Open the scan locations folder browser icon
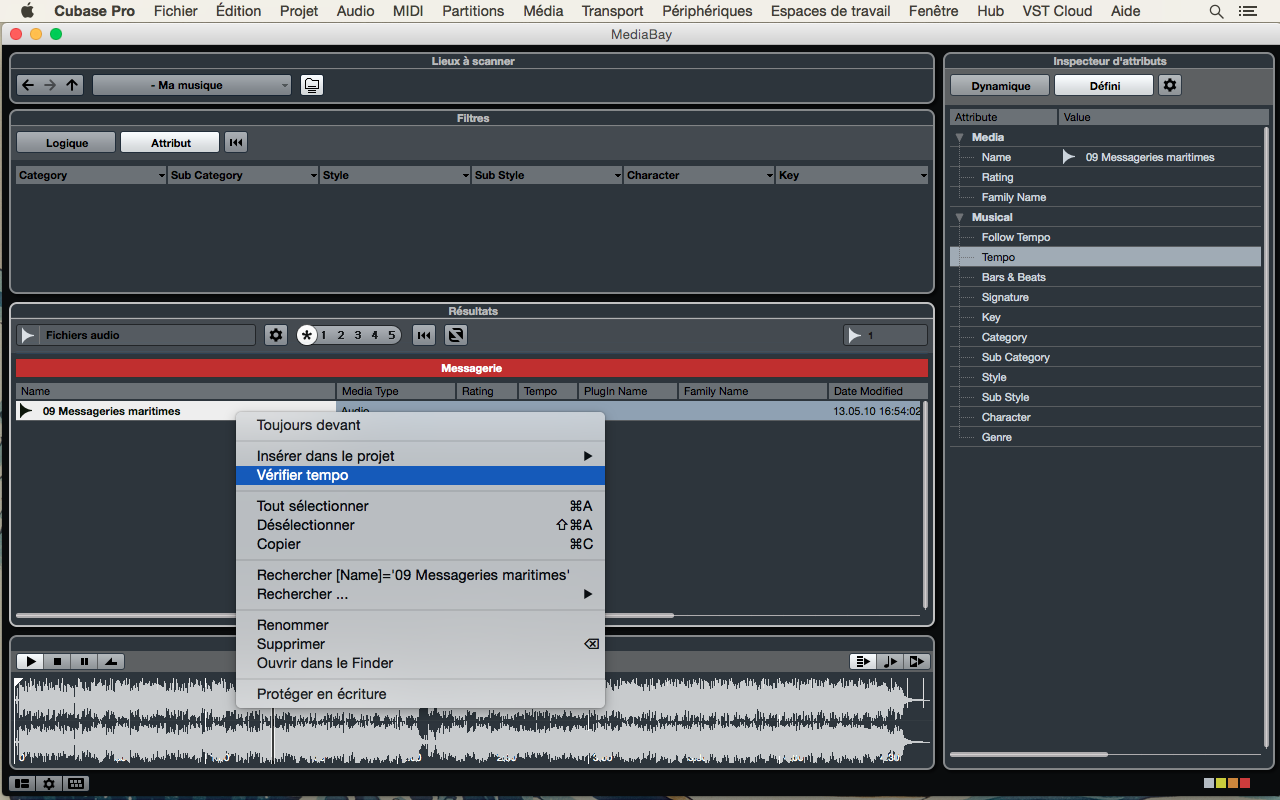 [312, 85]
